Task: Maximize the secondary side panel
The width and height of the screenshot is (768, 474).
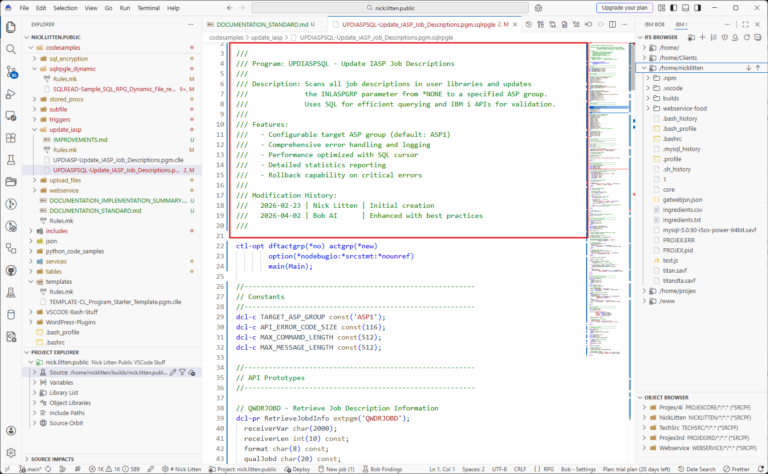Action: pyautogui.click(x=745, y=24)
